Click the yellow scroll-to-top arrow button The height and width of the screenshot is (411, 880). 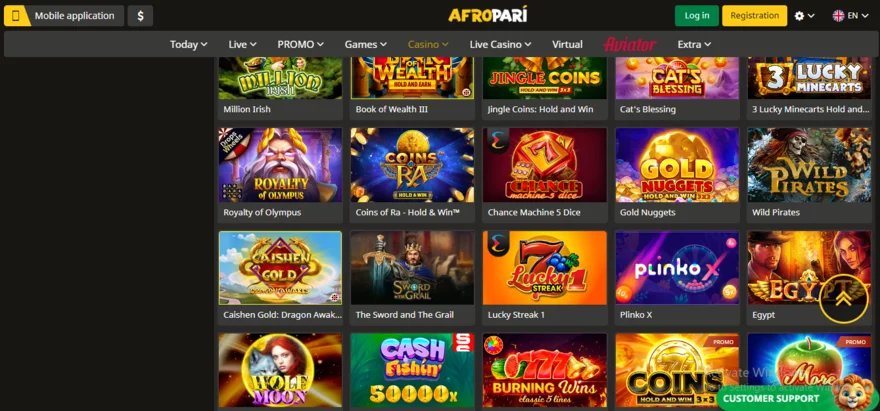(x=844, y=299)
